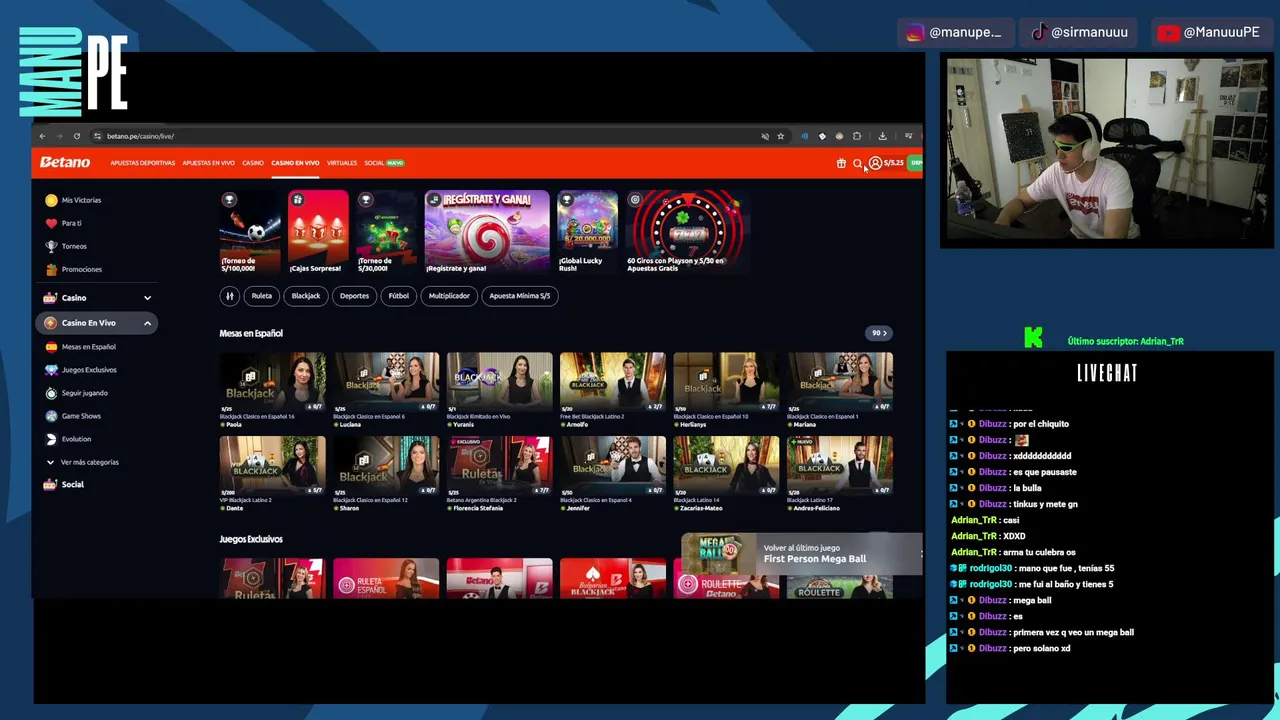The height and width of the screenshot is (720, 1280).
Task: Filter games by Ruleta chip
Action: 262,296
